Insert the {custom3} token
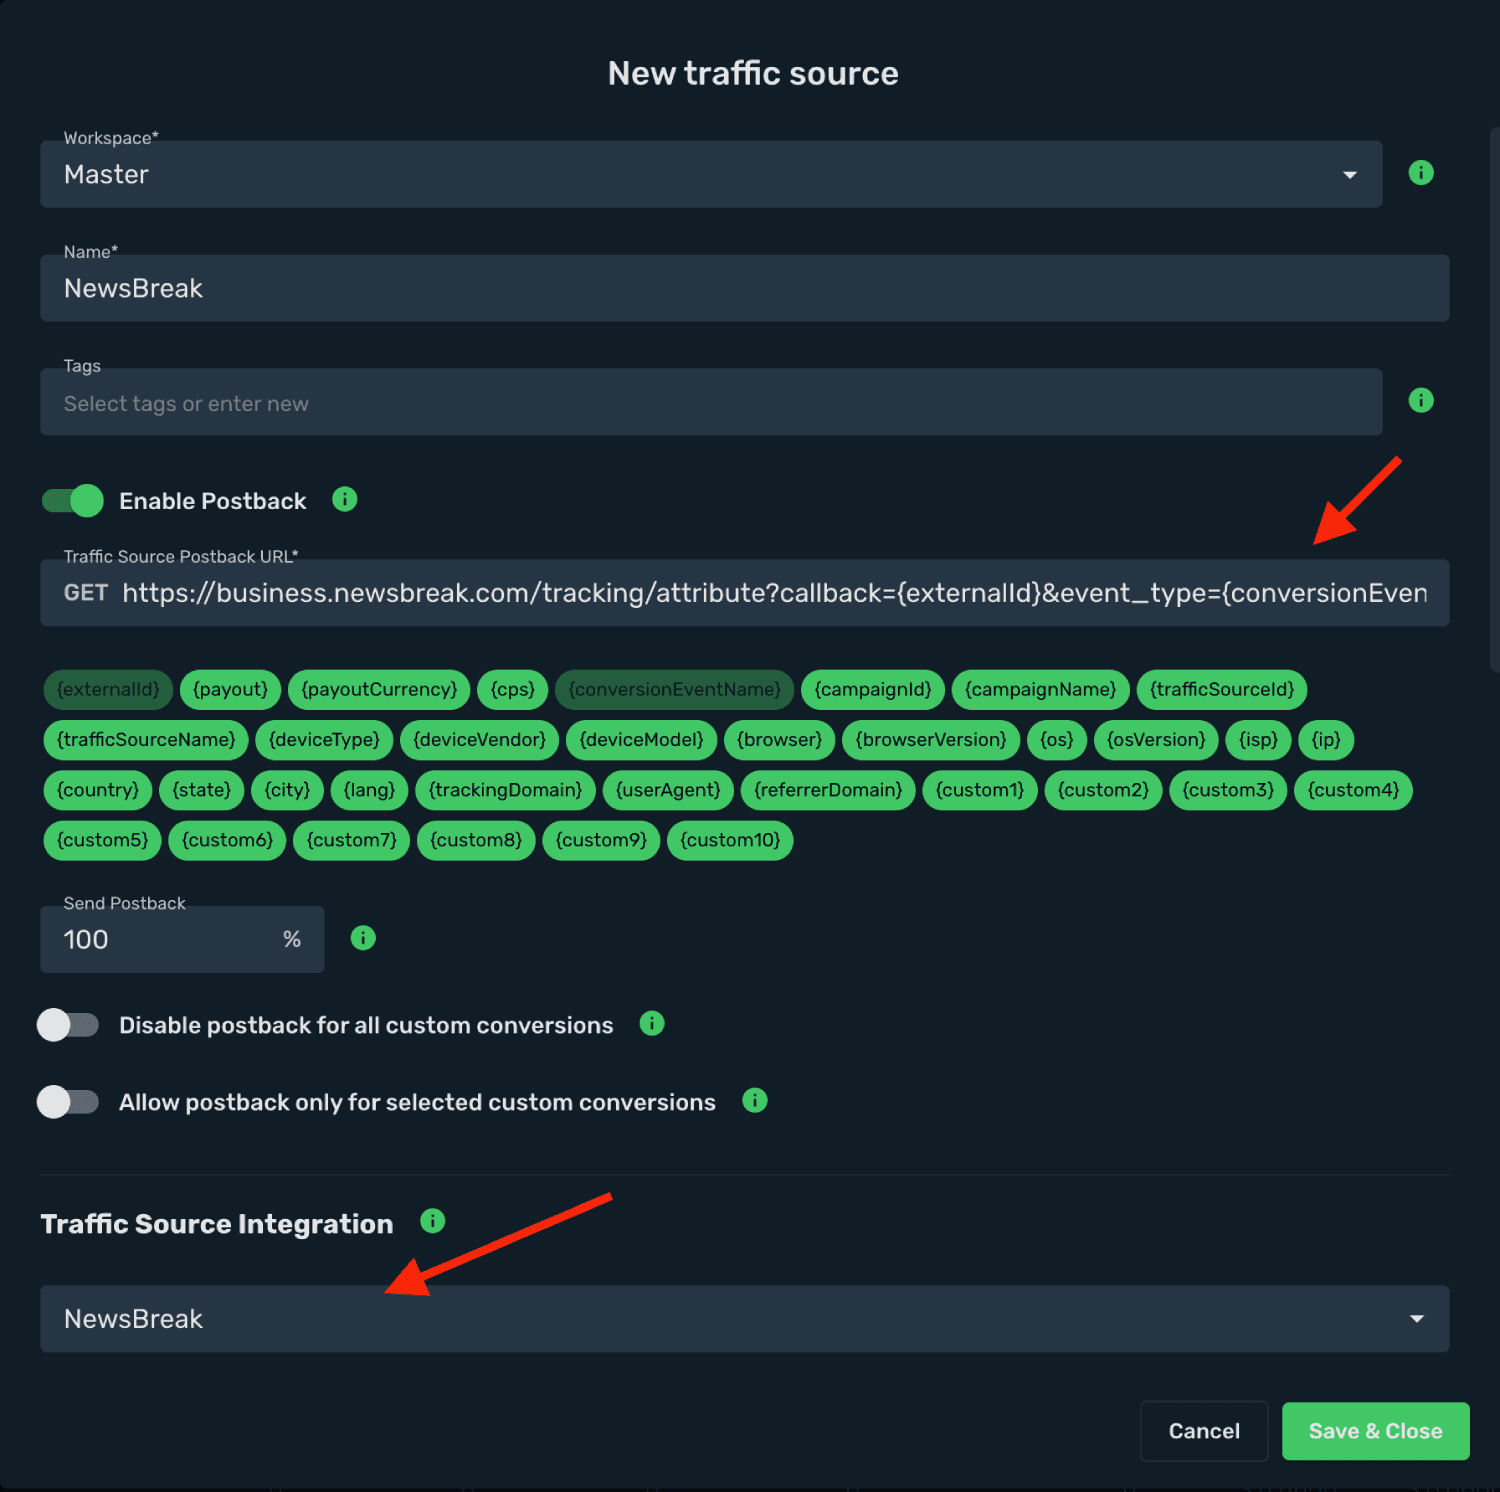 click(1228, 790)
